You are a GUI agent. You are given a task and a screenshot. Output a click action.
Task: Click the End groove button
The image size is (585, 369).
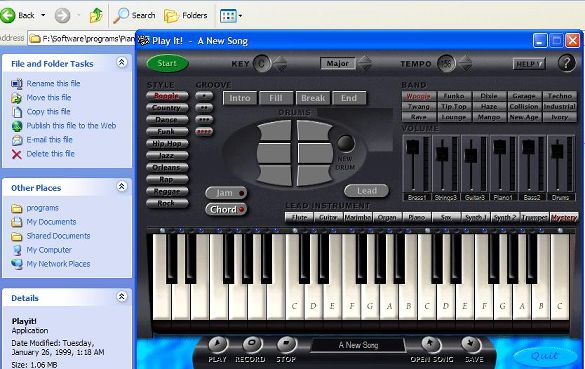pos(349,98)
